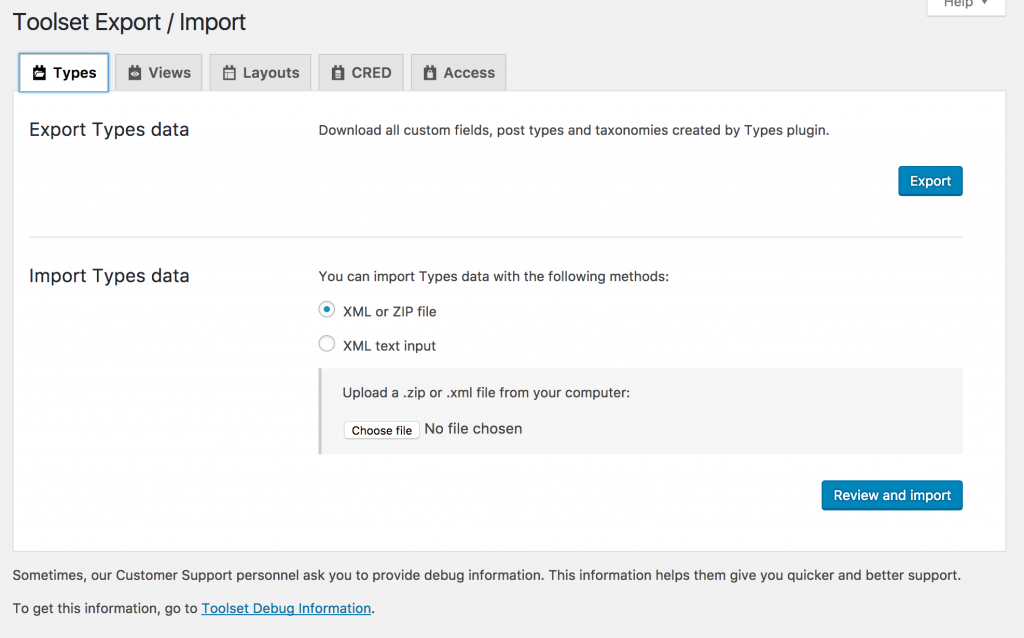Viewport: 1024px width, 638px height.
Task: Click the 'Sometimes, our Customer Support' sentence
Action: (487, 575)
